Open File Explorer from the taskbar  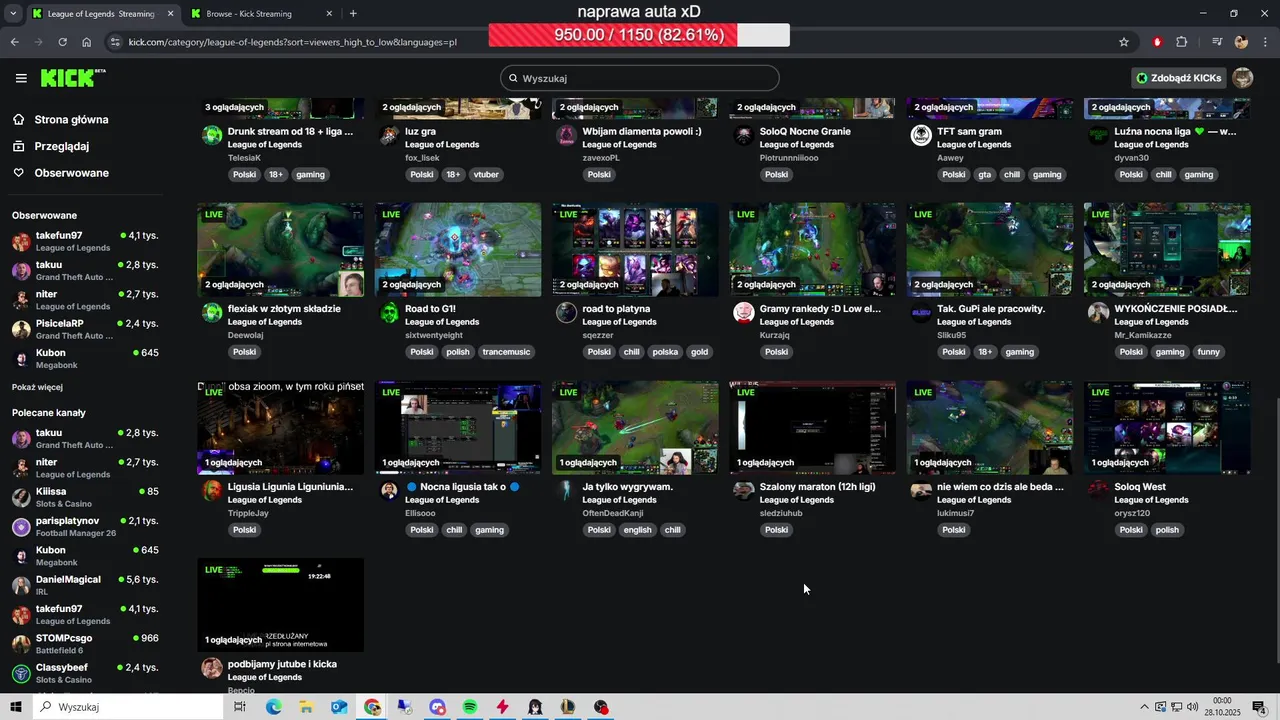coord(306,707)
